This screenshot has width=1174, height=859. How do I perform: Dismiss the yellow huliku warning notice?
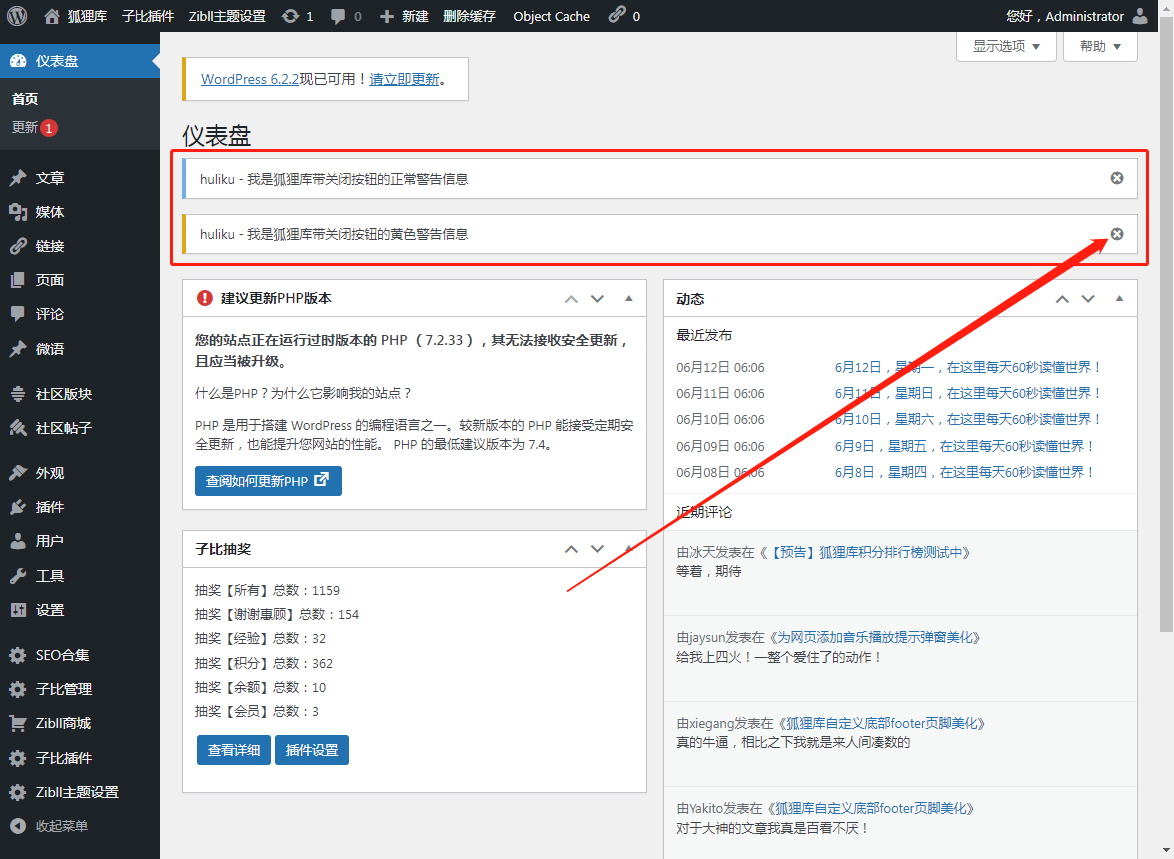click(1116, 234)
